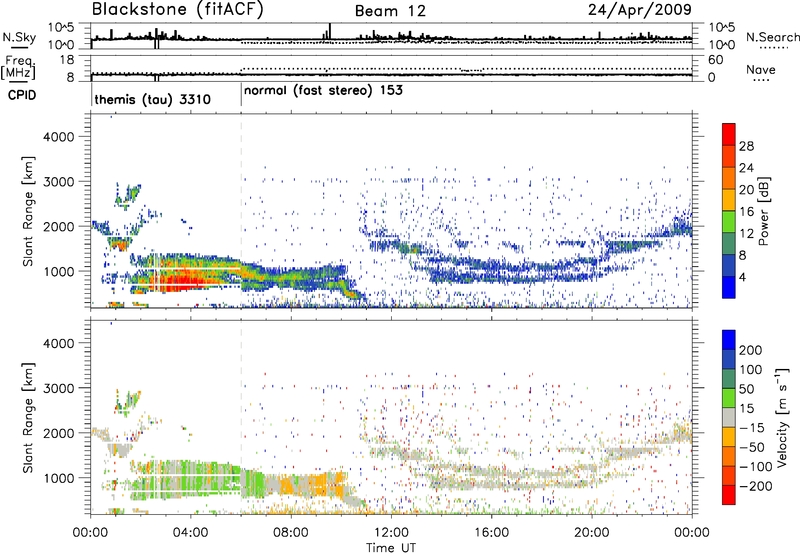800x554 pixels.
Task: Click the '08:00' time axis tick label
Action: [290, 533]
